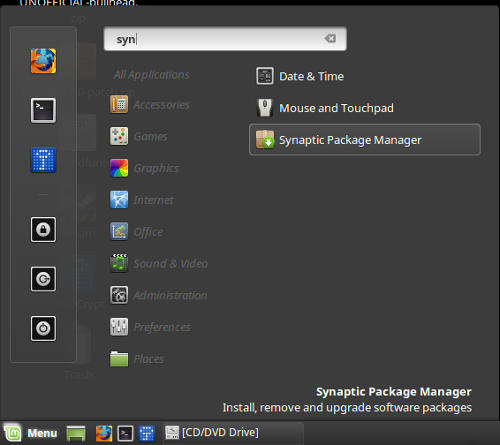Open the Date & Time result
Viewport: 500px width, 445px height.
point(365,76)
